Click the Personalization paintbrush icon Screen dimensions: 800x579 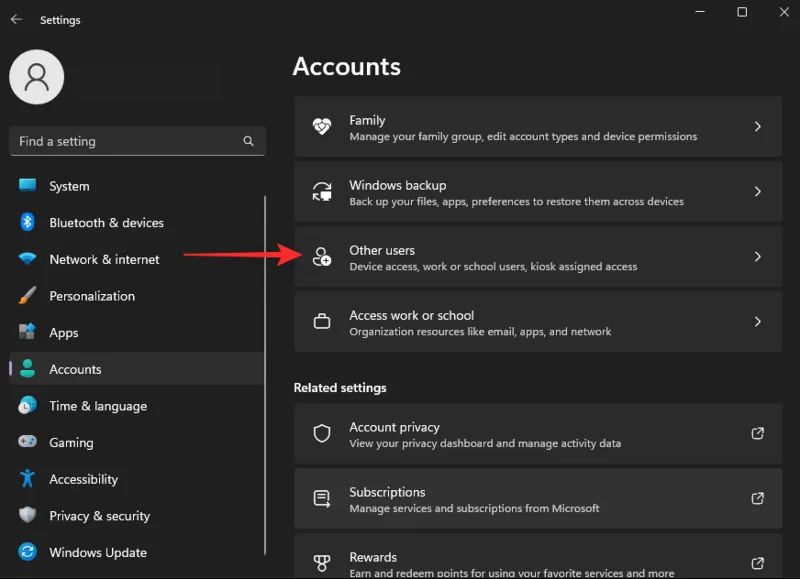(28, 295)
